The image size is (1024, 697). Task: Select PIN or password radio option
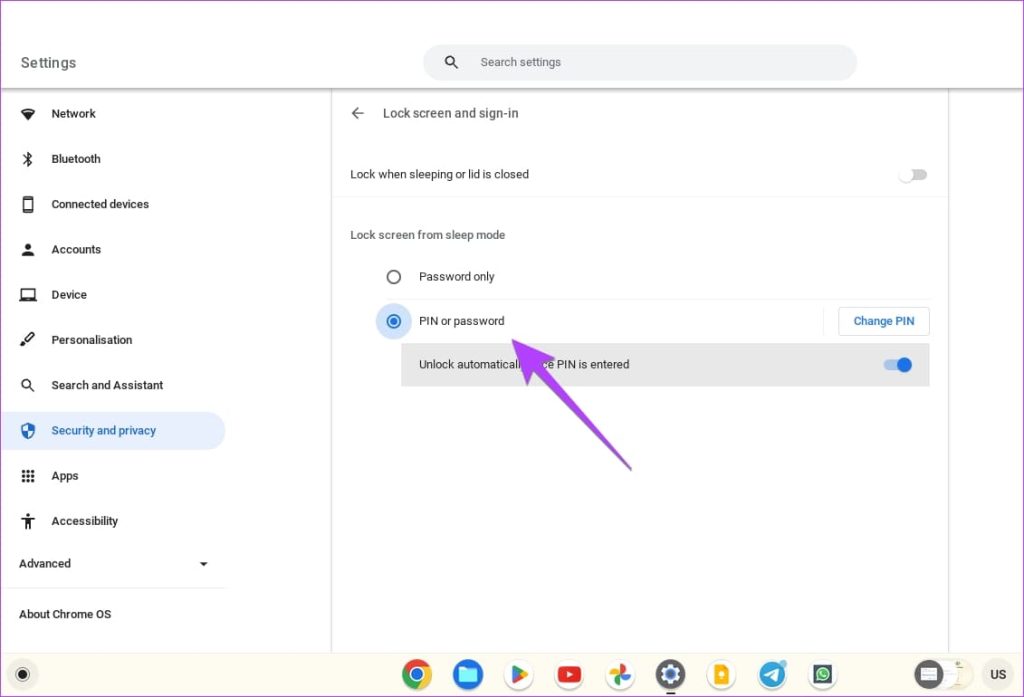click(394, 321)
